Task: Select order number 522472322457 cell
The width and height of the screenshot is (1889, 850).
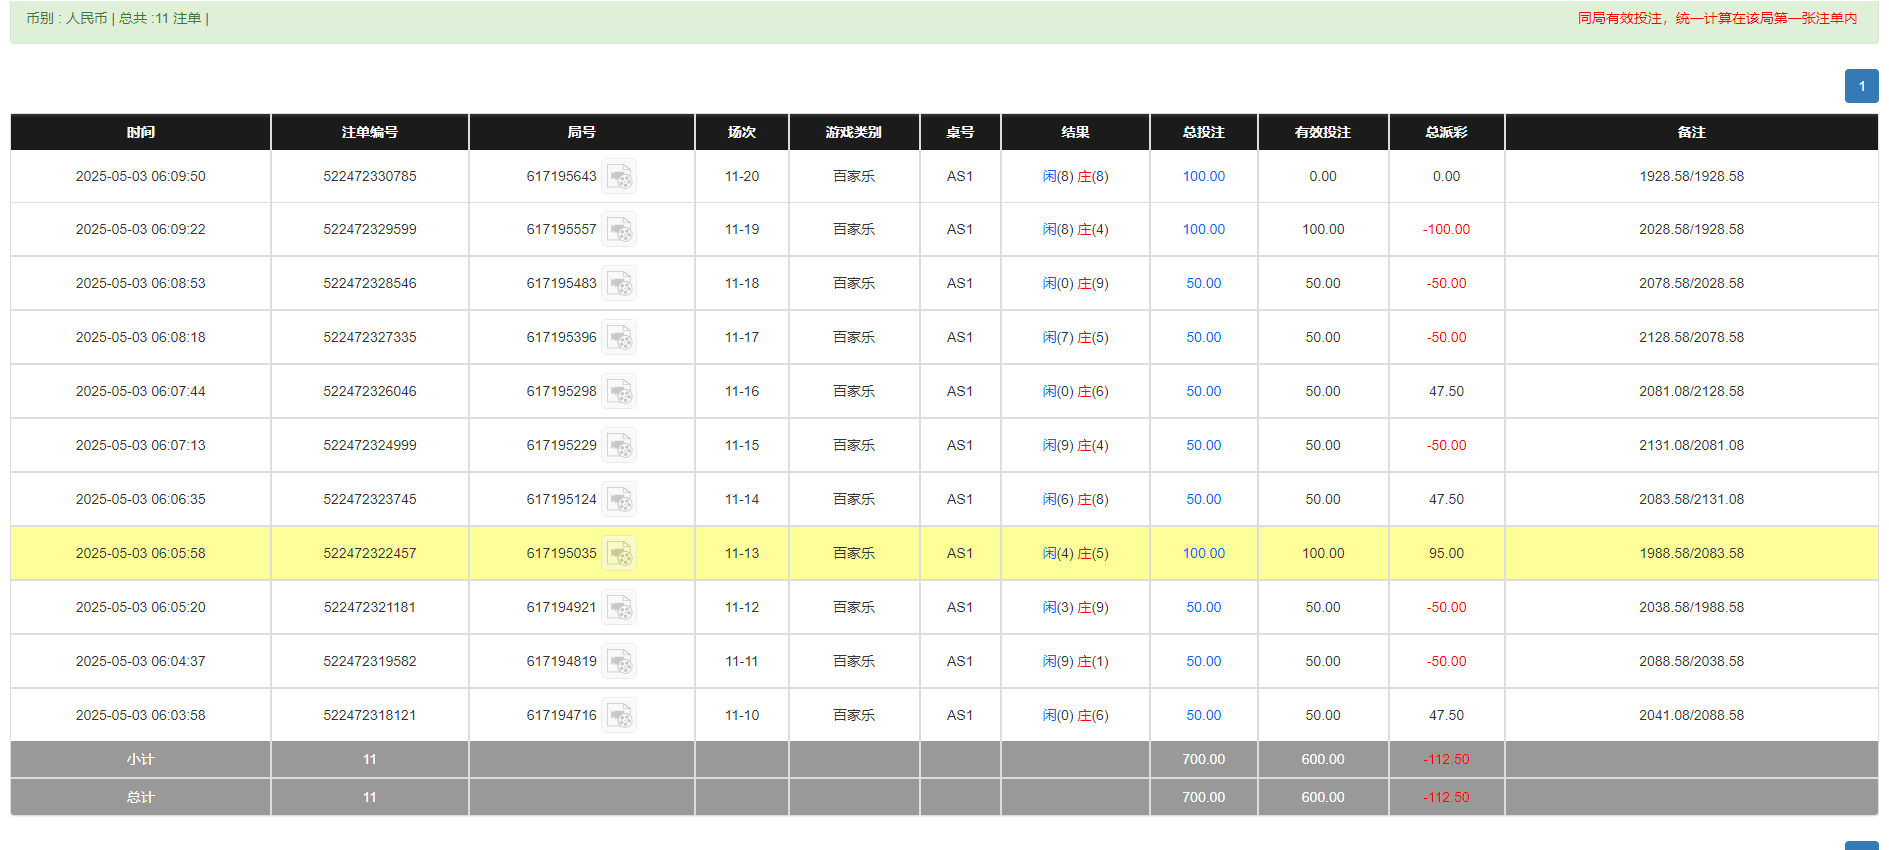Action: pyautogui.click(x=369, y=553)
